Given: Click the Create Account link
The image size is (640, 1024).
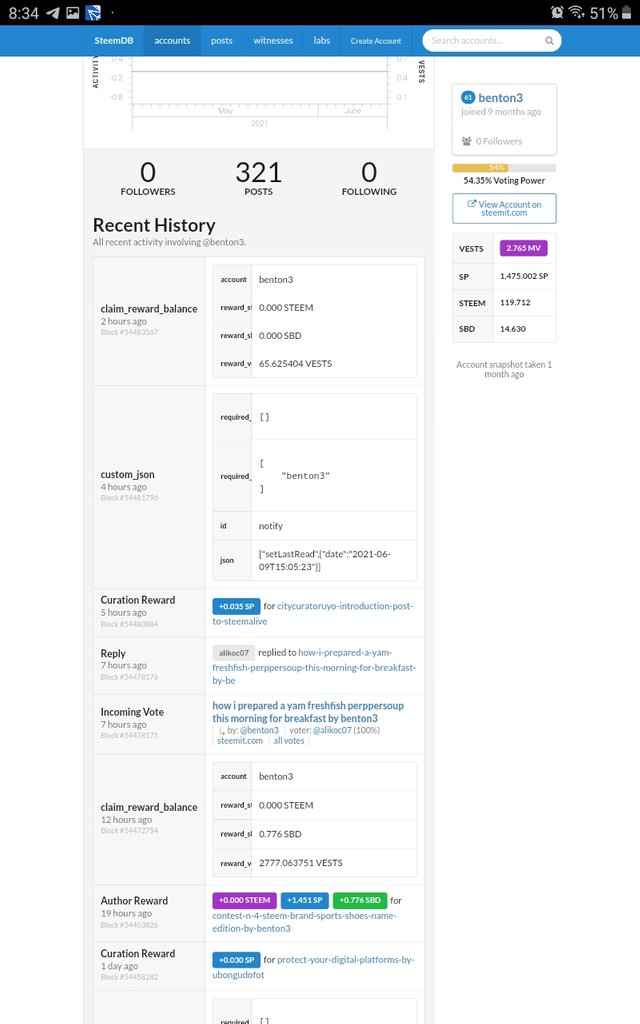Looking at the screenshot, I should tap(376, 41).
